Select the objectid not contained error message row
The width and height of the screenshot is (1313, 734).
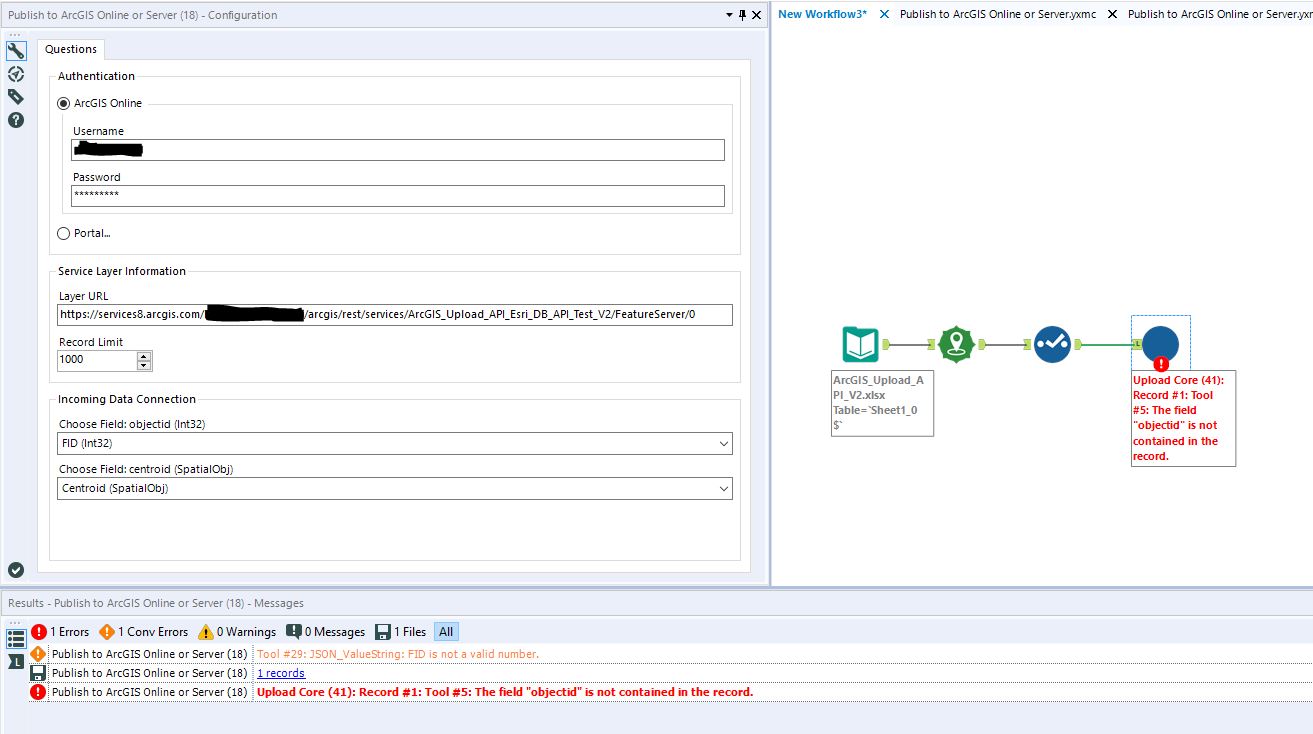[505, 692]
